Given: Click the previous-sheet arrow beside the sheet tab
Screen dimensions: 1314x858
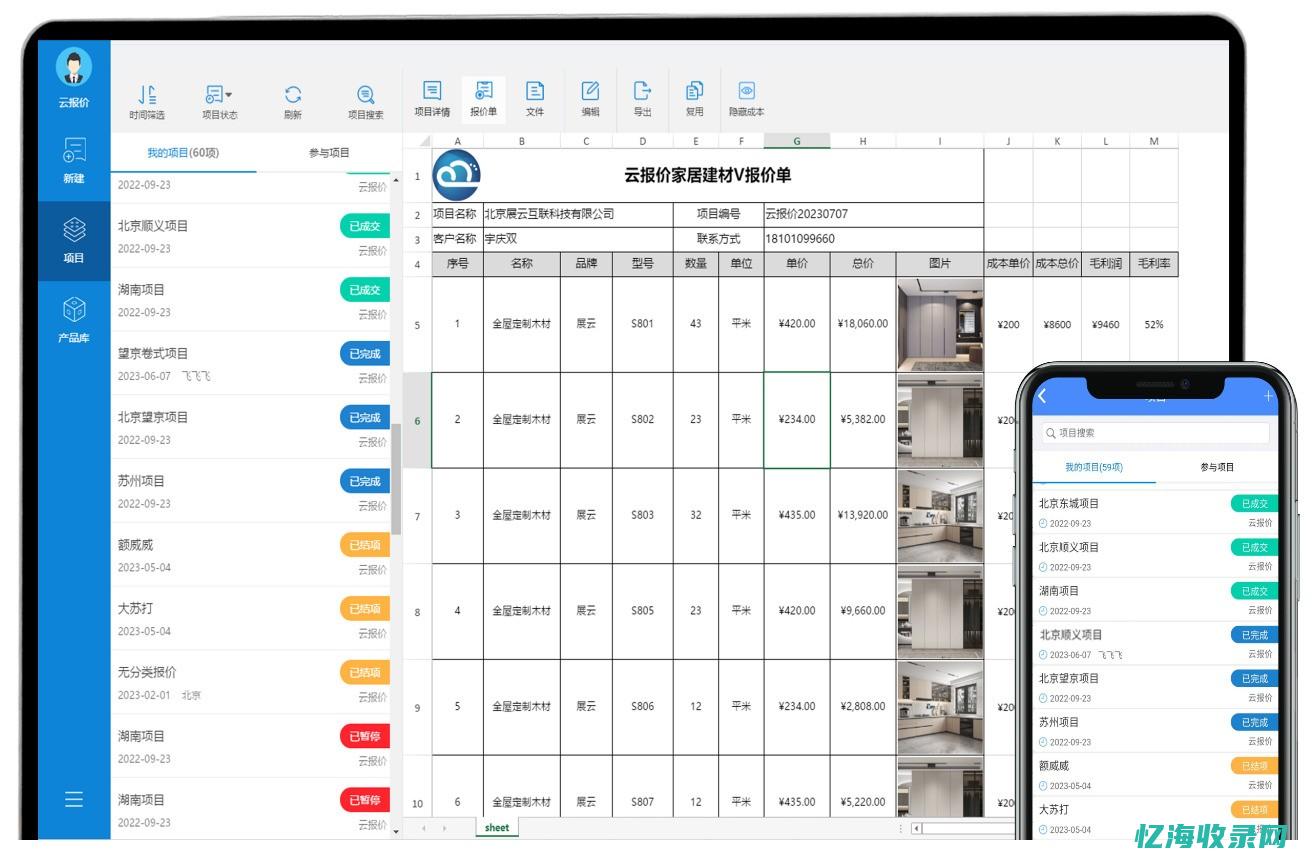Looking at the screenshot, I should (x=423, y=828).
